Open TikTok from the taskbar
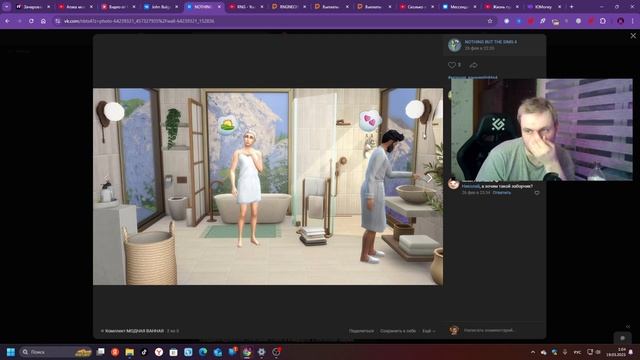Screen dimensions: 640x360 coord(144,352)
